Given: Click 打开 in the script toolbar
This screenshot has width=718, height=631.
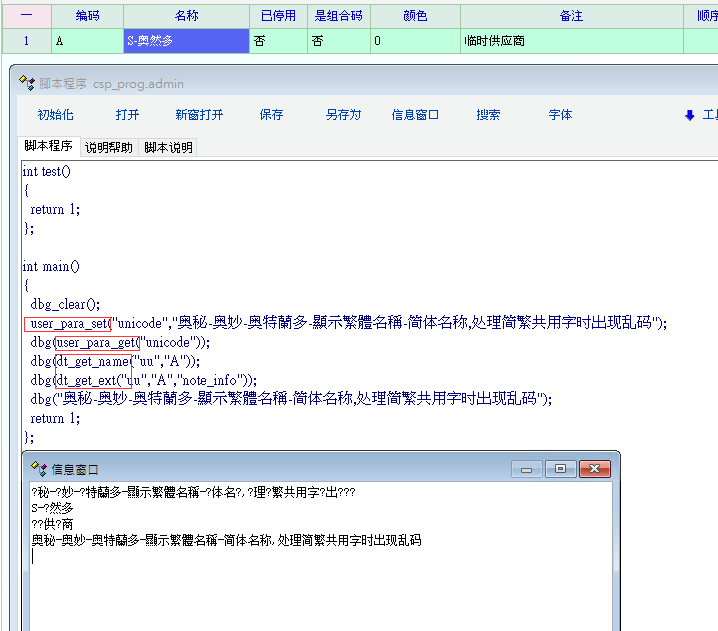Looking at the screenshot, I should (127, 115).
